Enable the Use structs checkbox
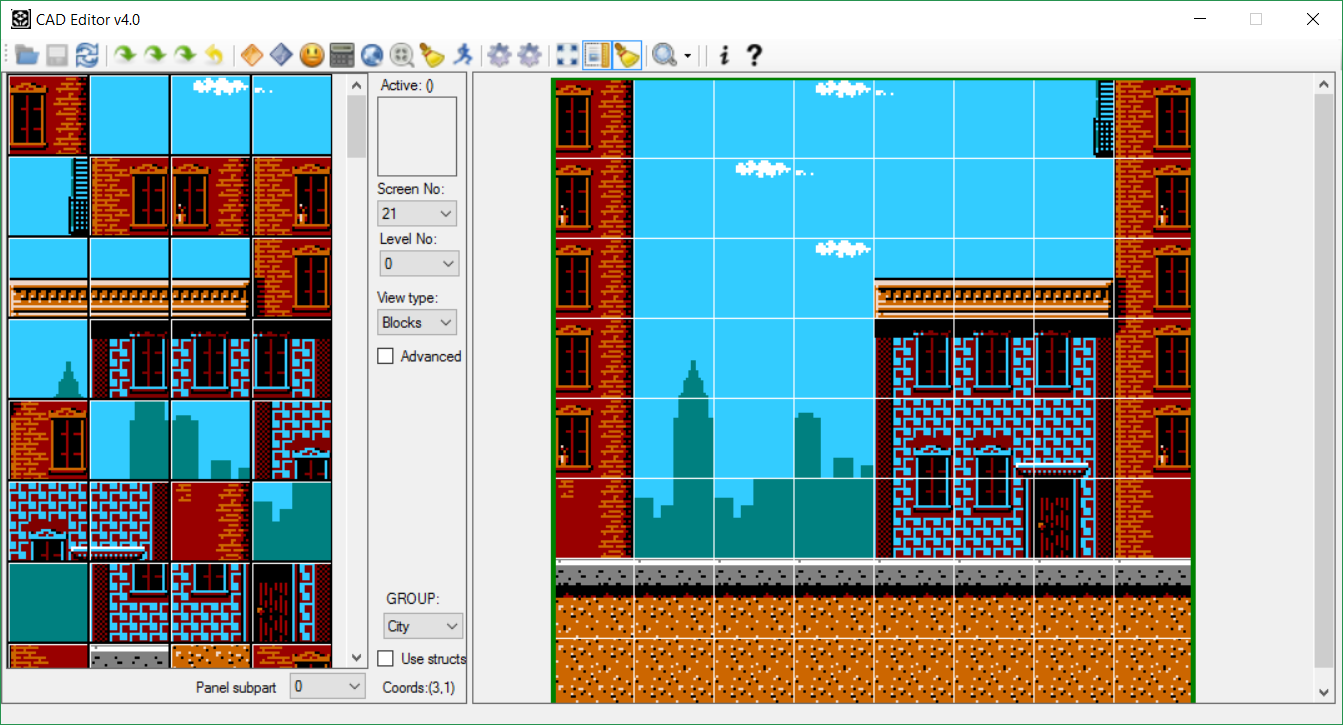 tap(385, 659)
